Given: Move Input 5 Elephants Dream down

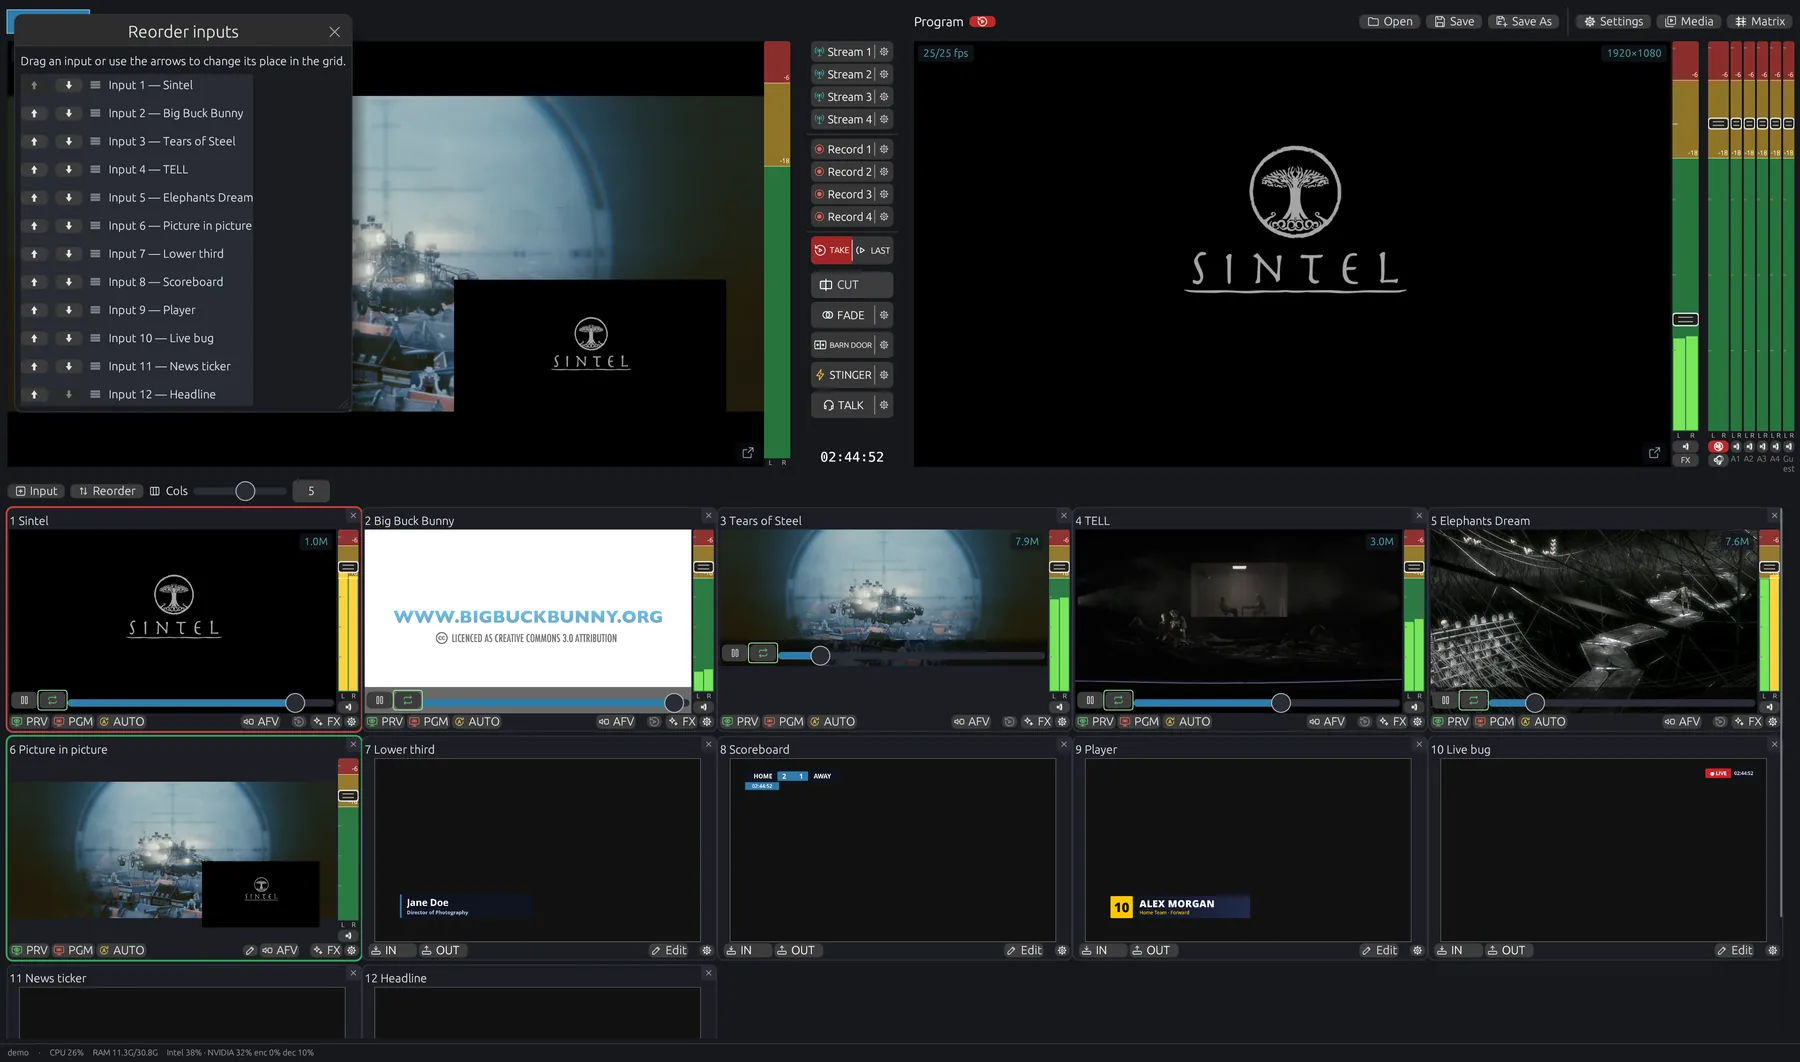Looking at the screenshot, I should 69,198.
